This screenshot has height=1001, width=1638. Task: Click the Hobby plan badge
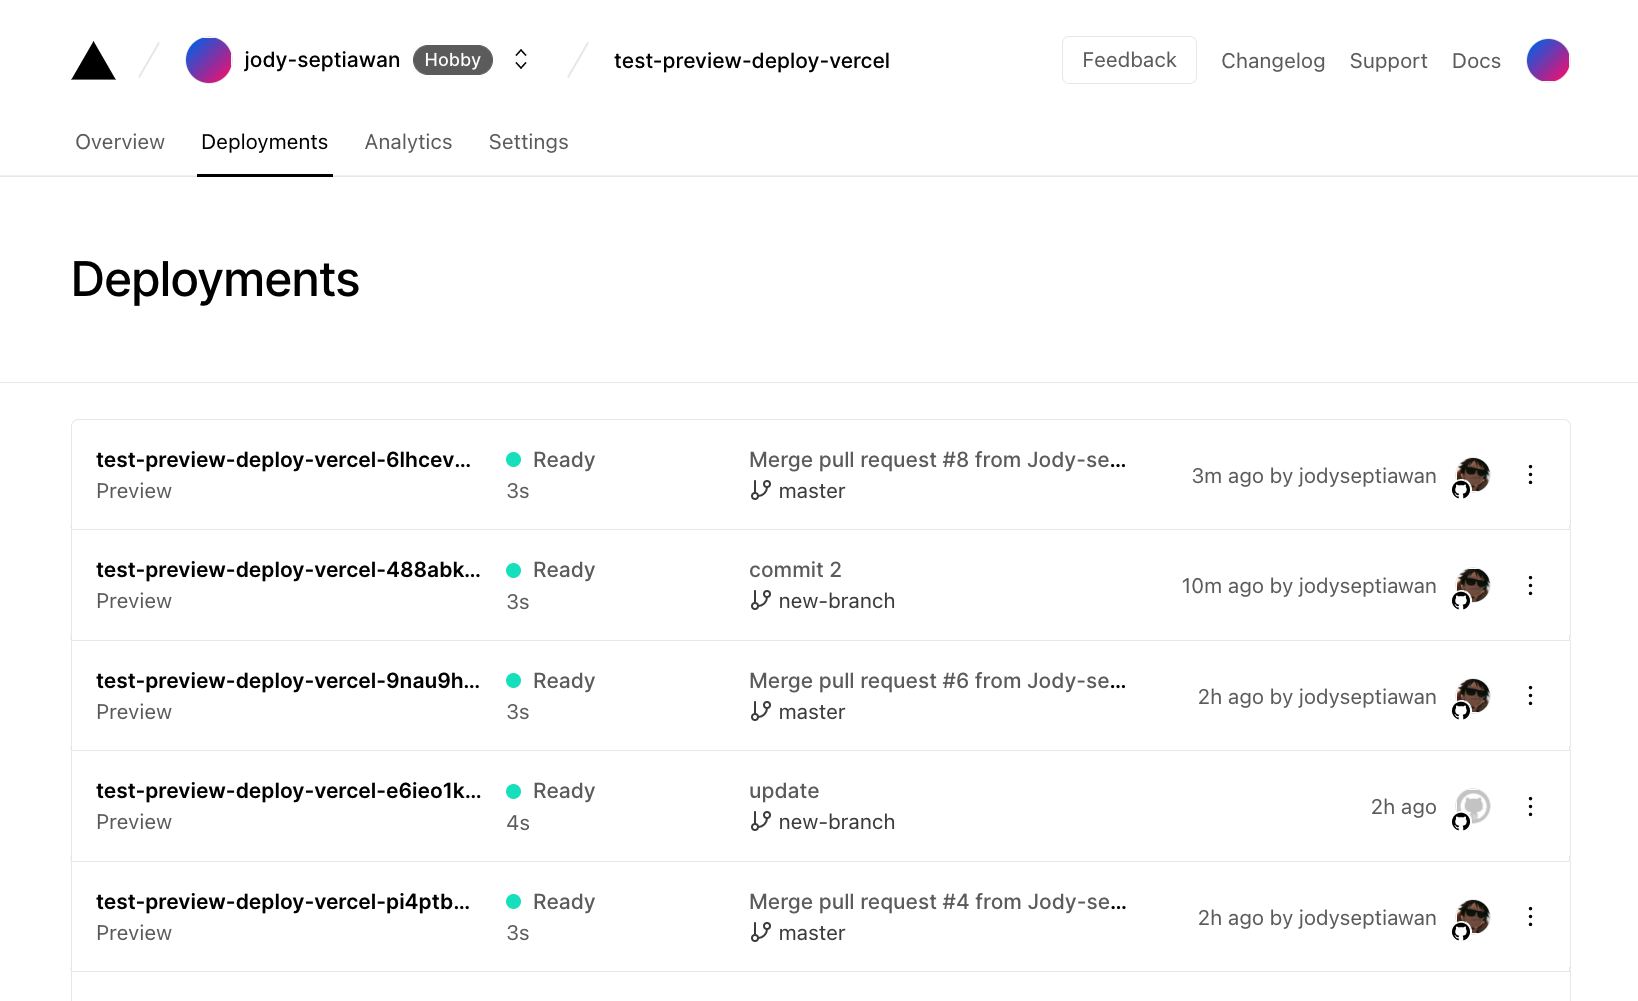coord(452,60)
